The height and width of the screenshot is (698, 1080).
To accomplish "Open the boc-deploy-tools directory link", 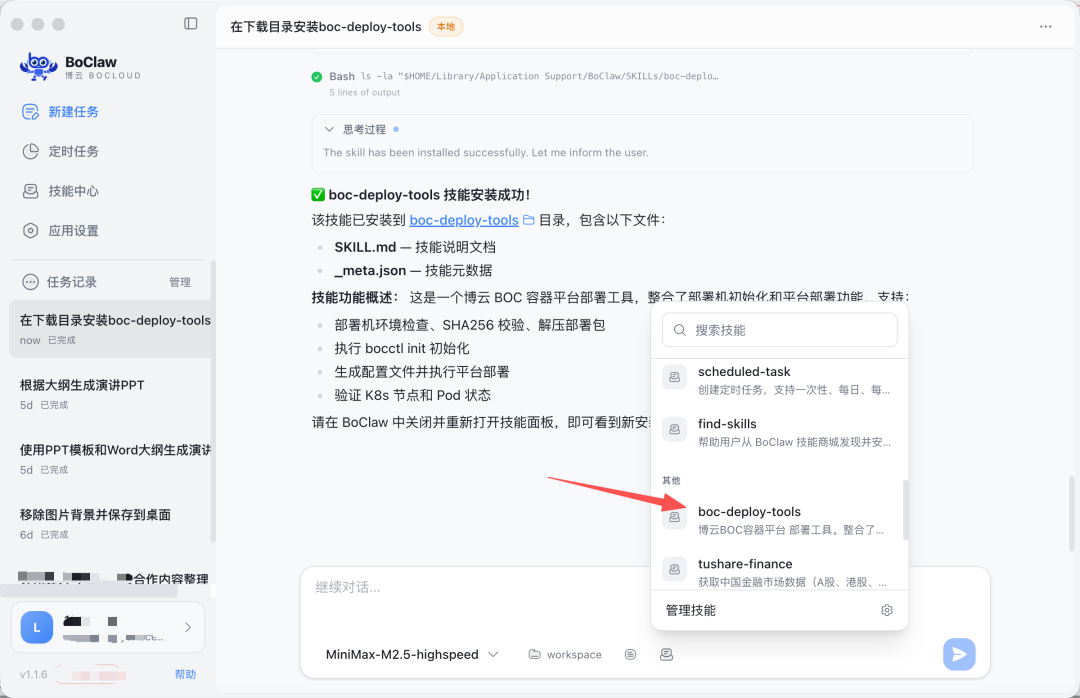I will pyautogui.click(x=463, y=219).
